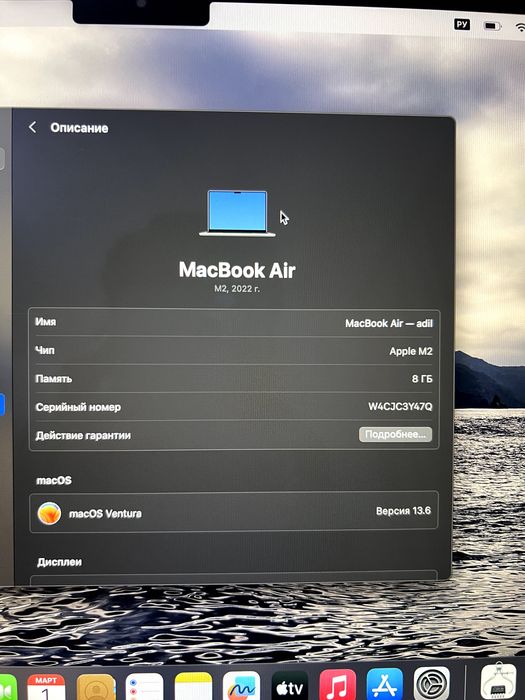
Task: Click the Apple M2 chip value
Action: pos(411,351)
